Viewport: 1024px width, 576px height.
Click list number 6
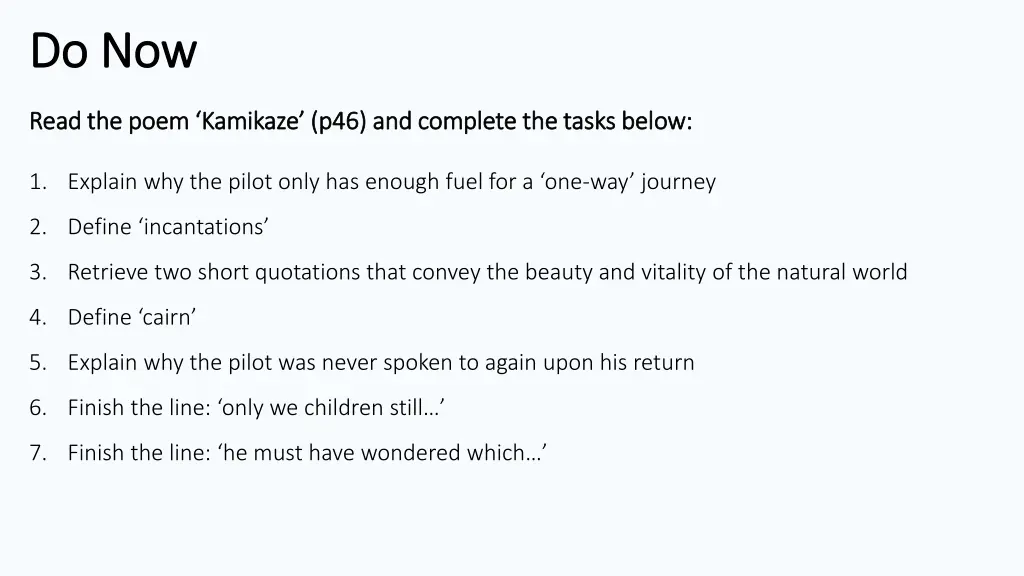tap(38, 408)
